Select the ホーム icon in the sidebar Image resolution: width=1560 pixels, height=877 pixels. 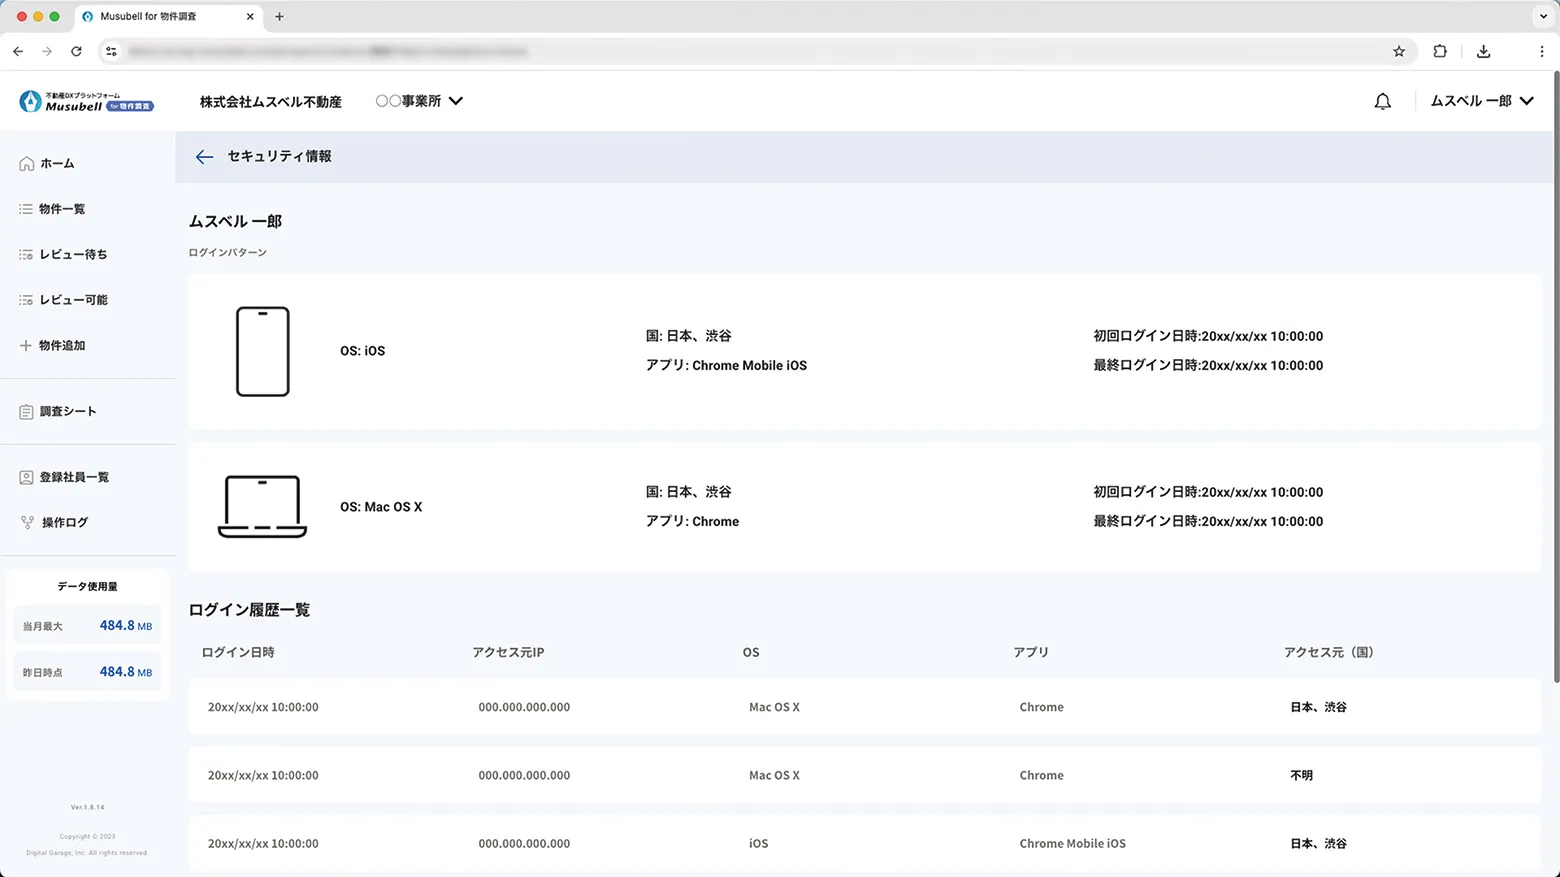[x=25, y=163]
